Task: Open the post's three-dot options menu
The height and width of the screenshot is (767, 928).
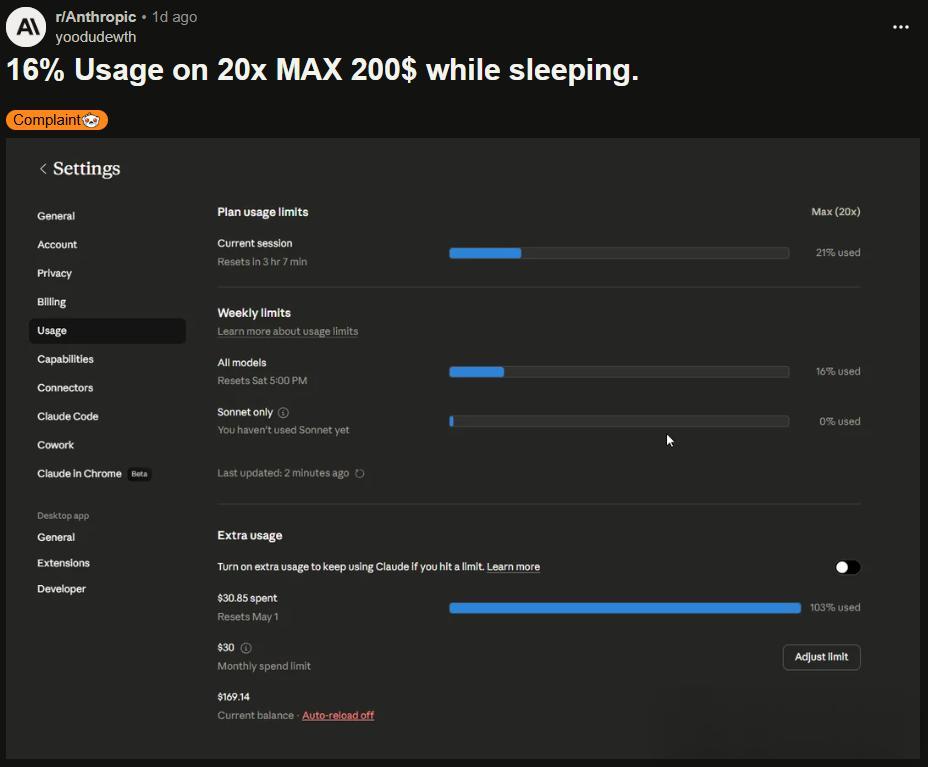Action: coord(900,27)
